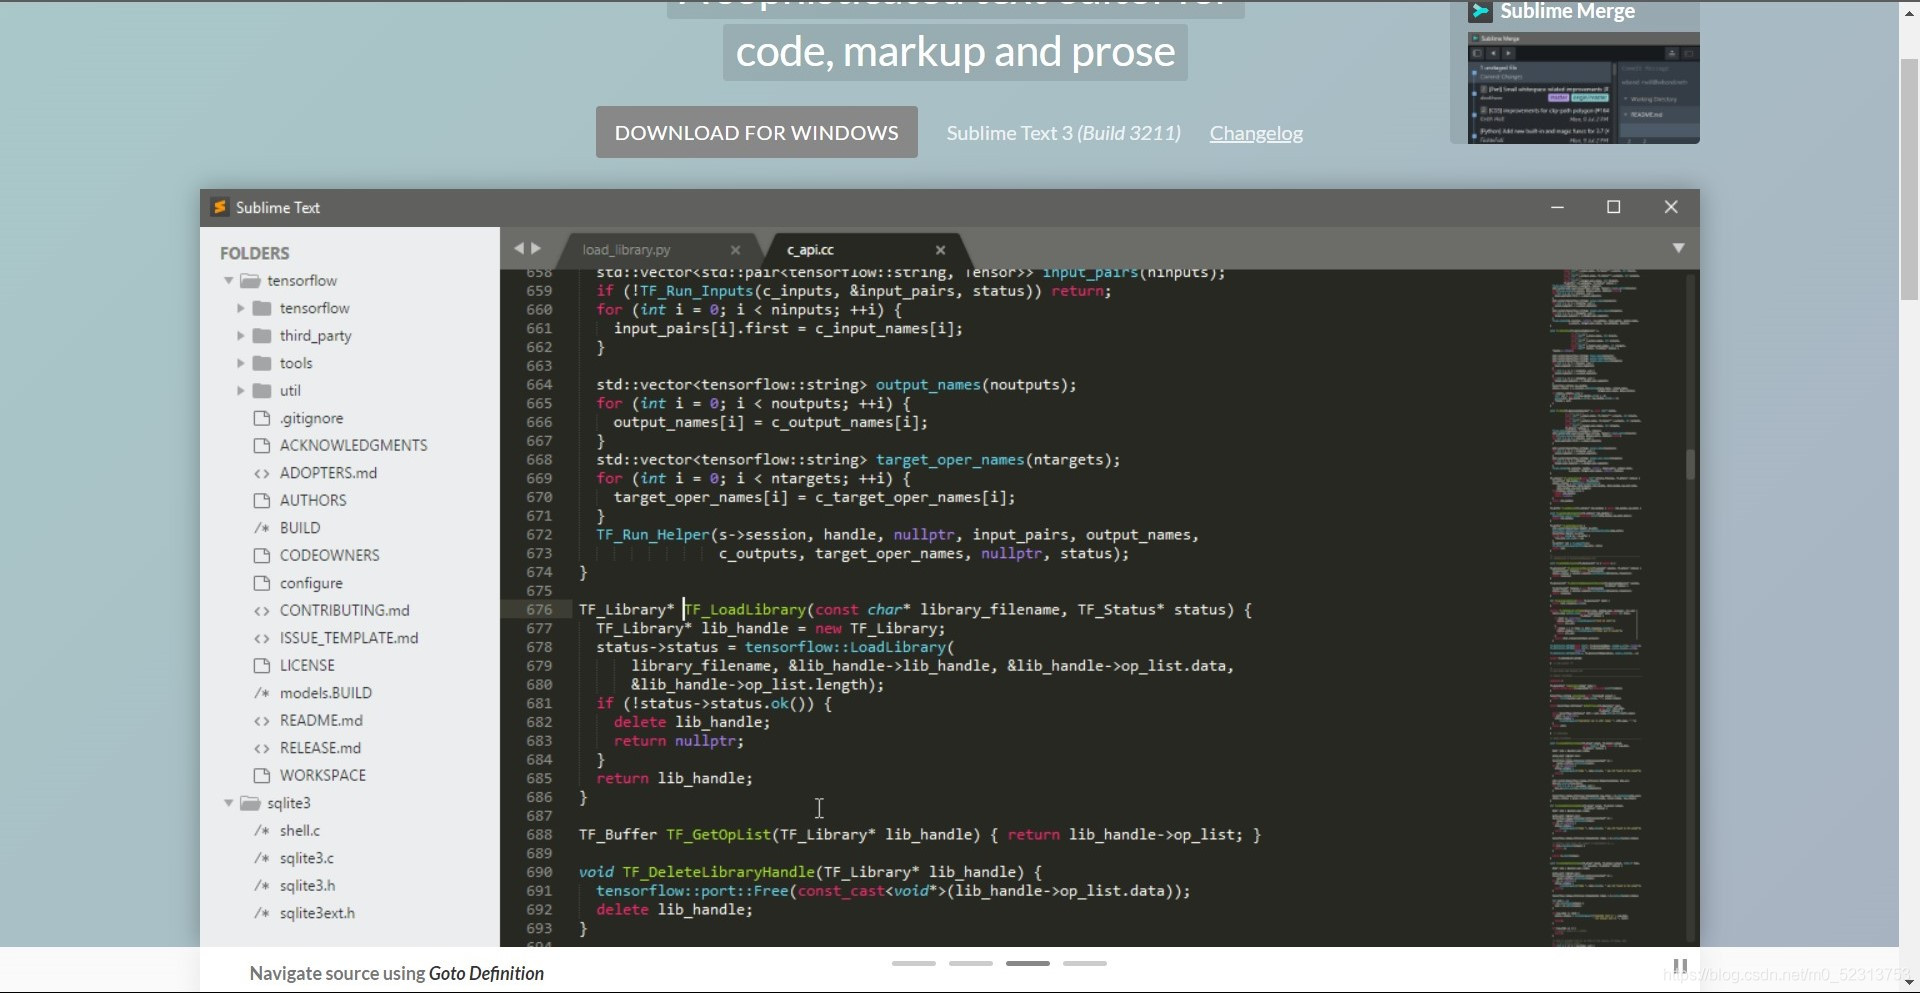Image resolution: width=1920 pixels, height=993 pixels.
Task: Click the FOLDERS sidebar heading
Action: 254,253
